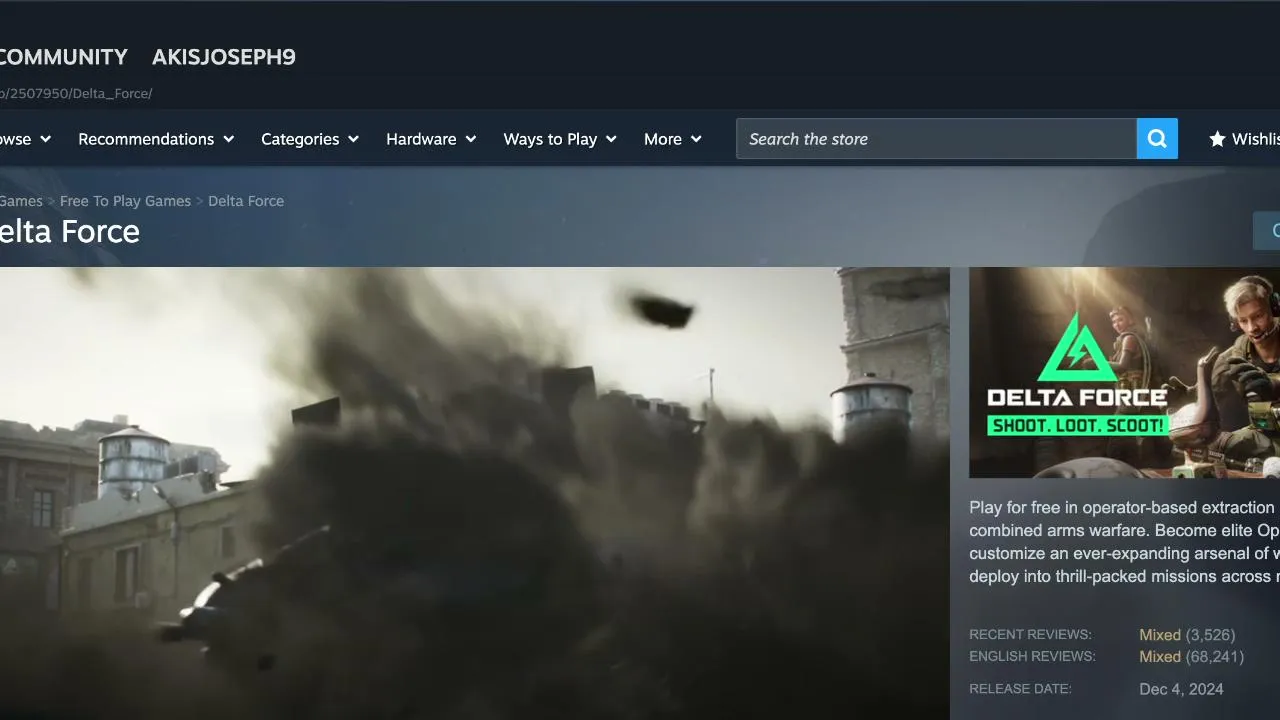Image resolution: width=1280 pixels, height=720 pixels.
Task: Open the Recommendations dropdown menu
Action: point(156,139)
